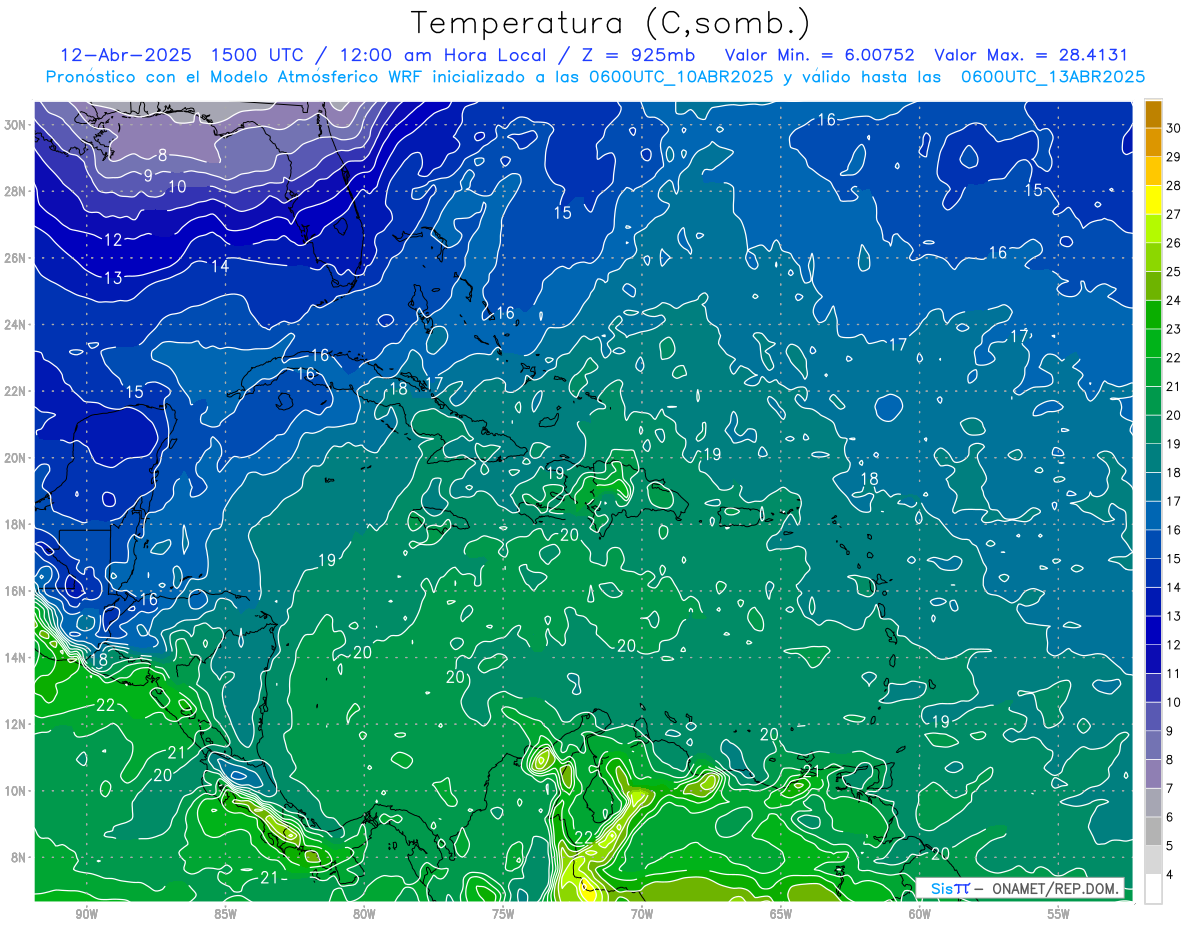Click the 8N latitude axis label

18,858
